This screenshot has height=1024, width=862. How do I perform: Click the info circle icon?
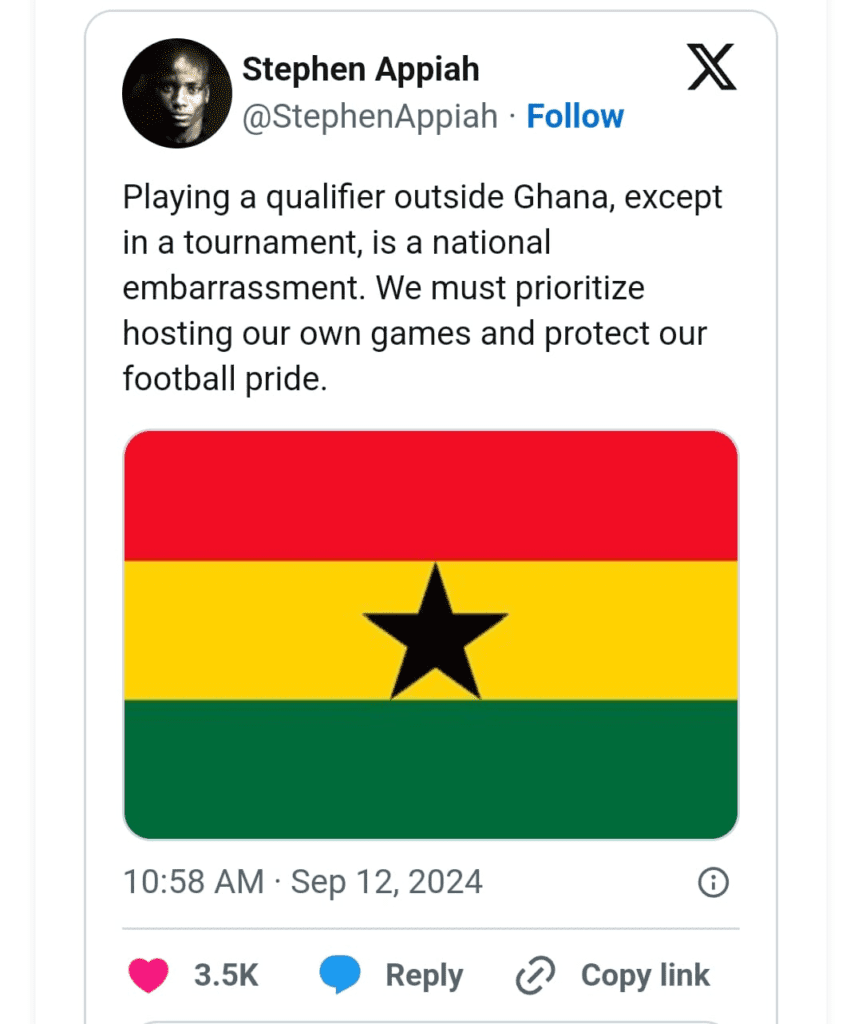point(713,883)
